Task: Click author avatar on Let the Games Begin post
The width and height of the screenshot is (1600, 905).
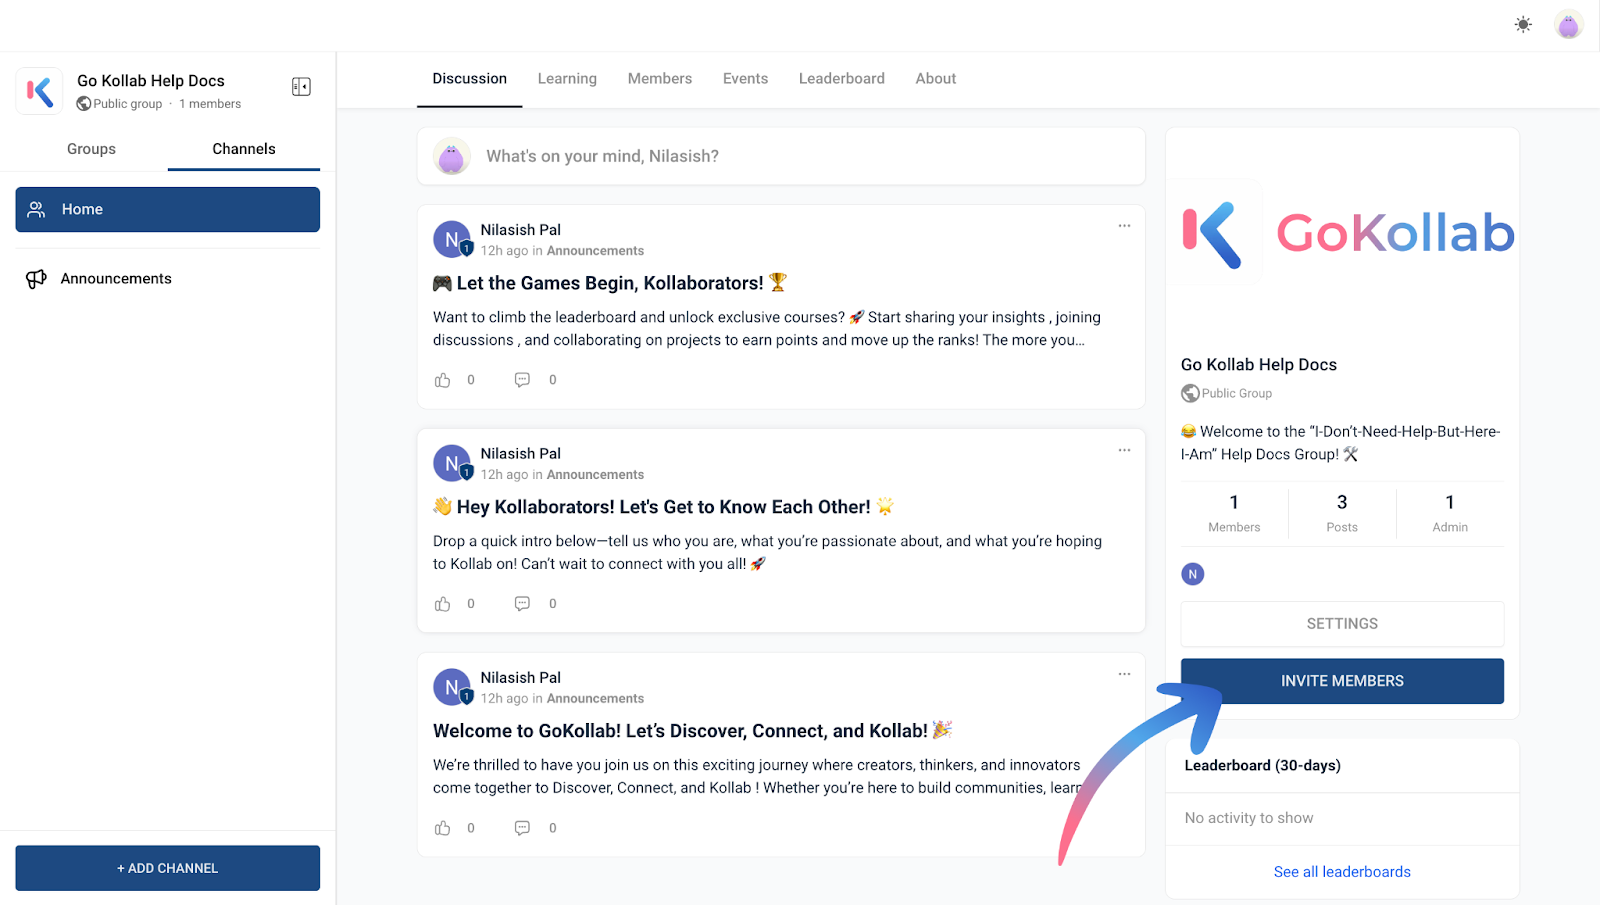Action: pyautogui.click(x=452, y=240)
